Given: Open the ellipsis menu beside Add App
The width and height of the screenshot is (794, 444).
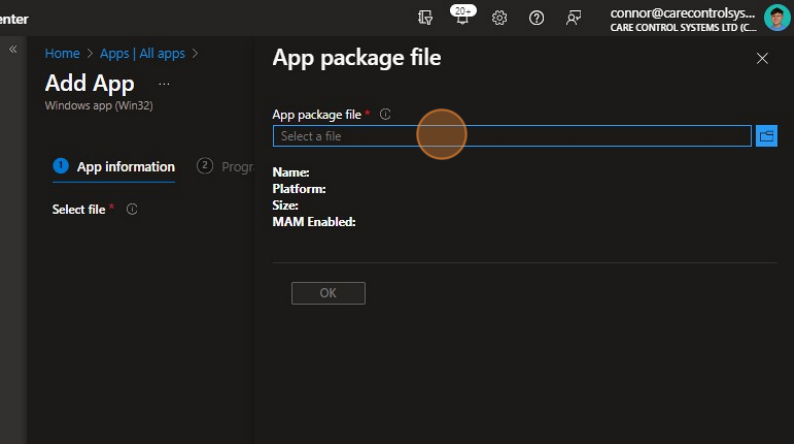Looking at the screenshot, I should [x=164, y=84].
